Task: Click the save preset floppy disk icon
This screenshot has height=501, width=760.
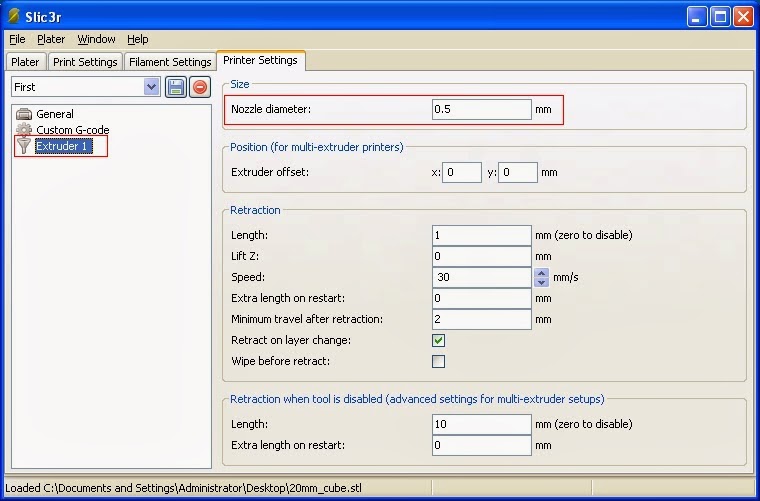Action: 175,87
